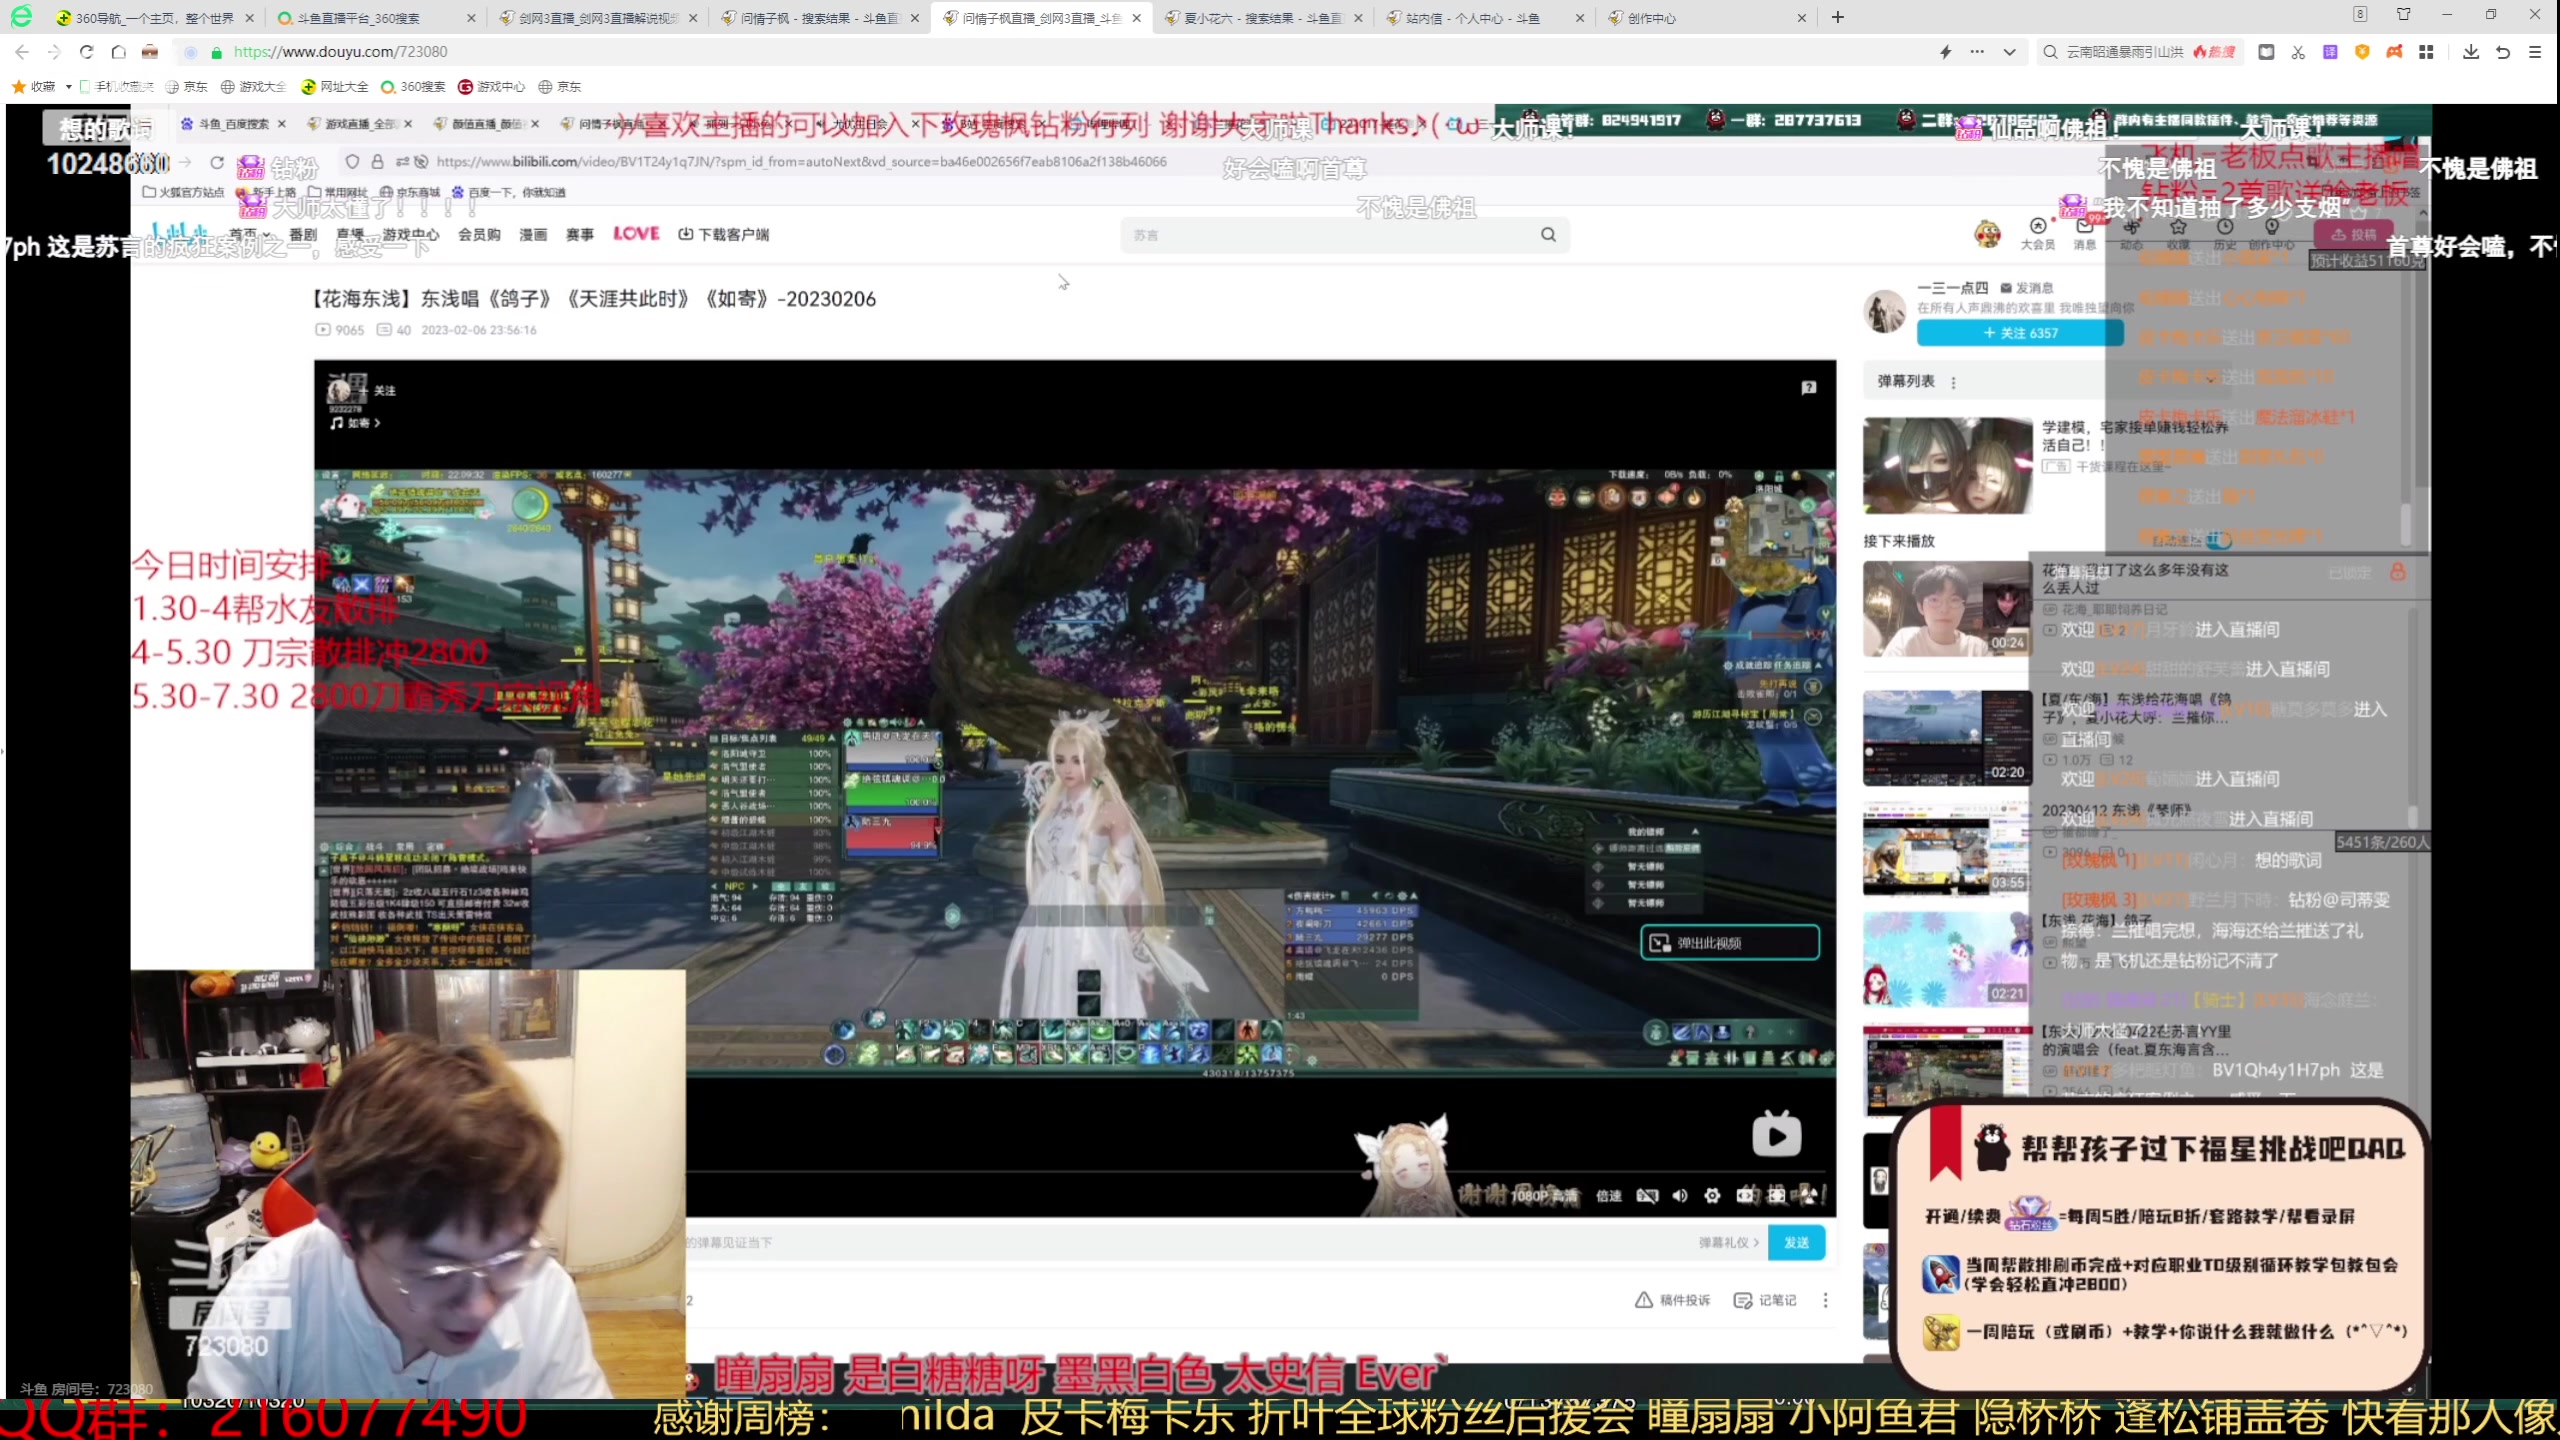Screen dimensions: 2560x1440
Task: Open bilibili 赛事 nav item
Action: tap(580, 234)
